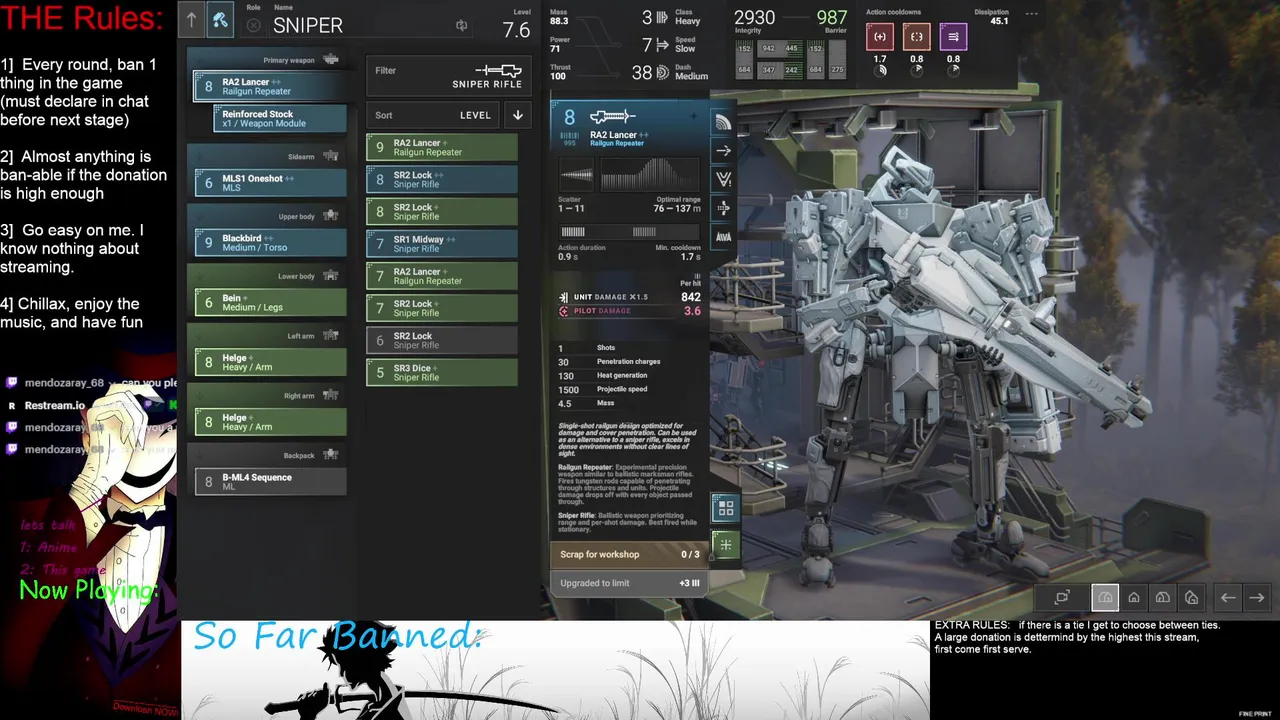Click purple lines action cooldown icon
The height and width of the screenshot is (720, 1280).
953,37
